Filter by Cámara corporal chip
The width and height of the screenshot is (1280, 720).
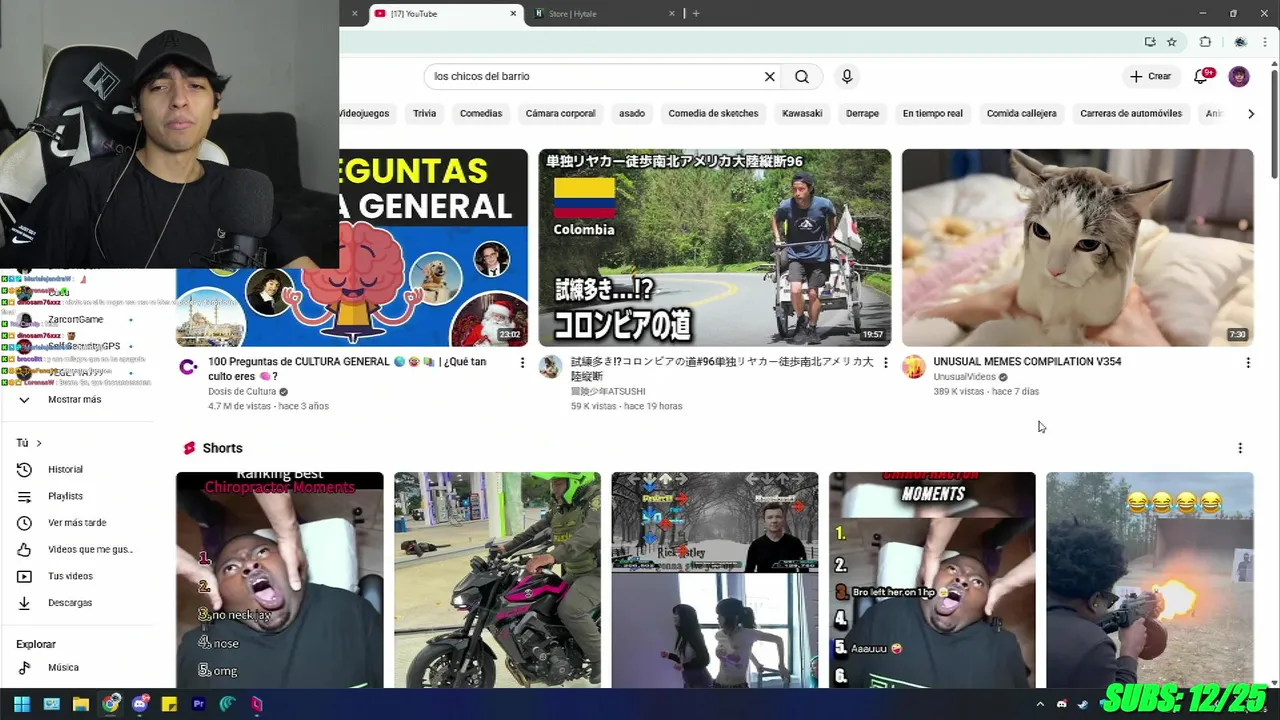click(x=560, y=113)
